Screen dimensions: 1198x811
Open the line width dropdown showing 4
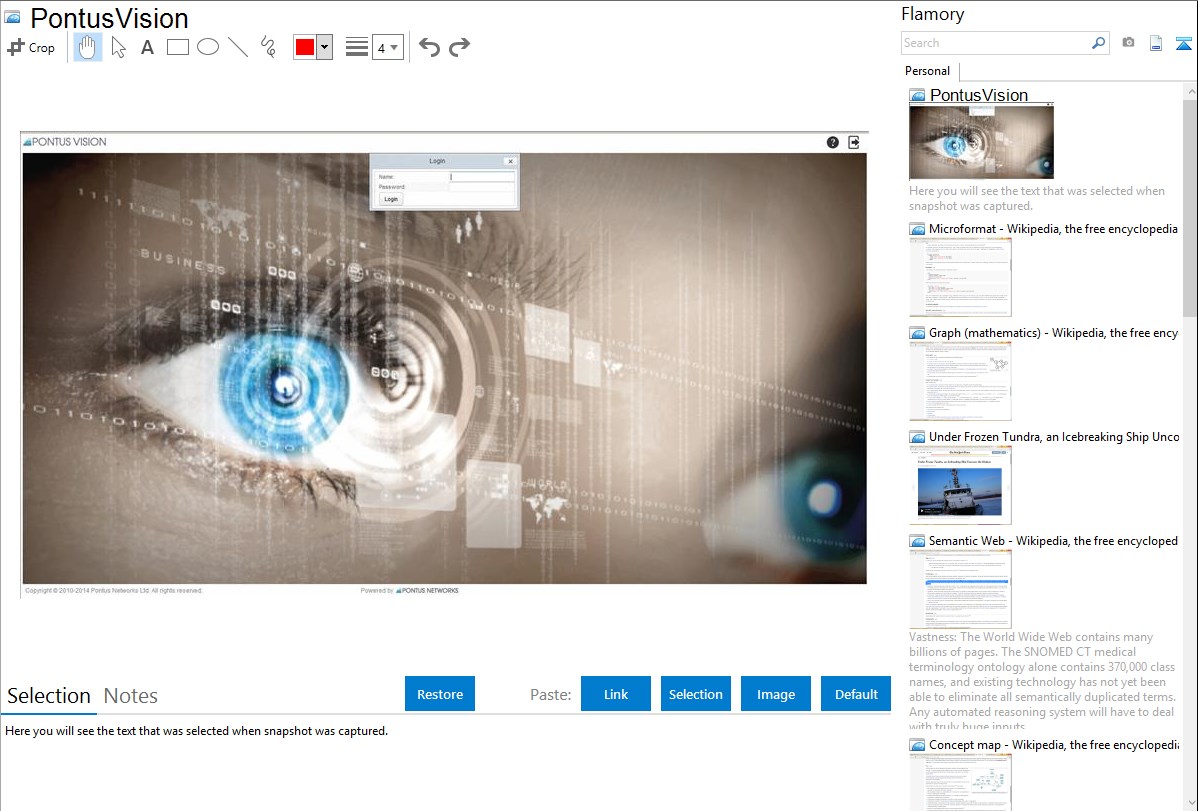click(x=387, y=47)
